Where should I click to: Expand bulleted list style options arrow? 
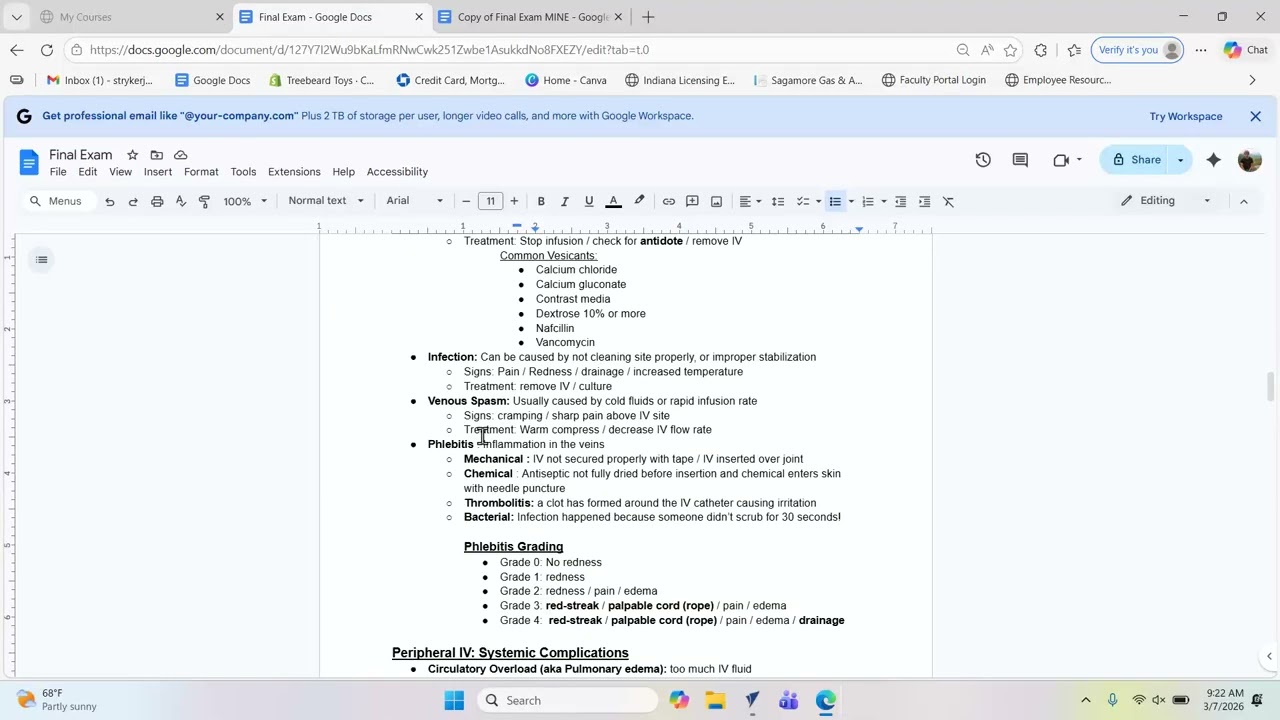851,201
